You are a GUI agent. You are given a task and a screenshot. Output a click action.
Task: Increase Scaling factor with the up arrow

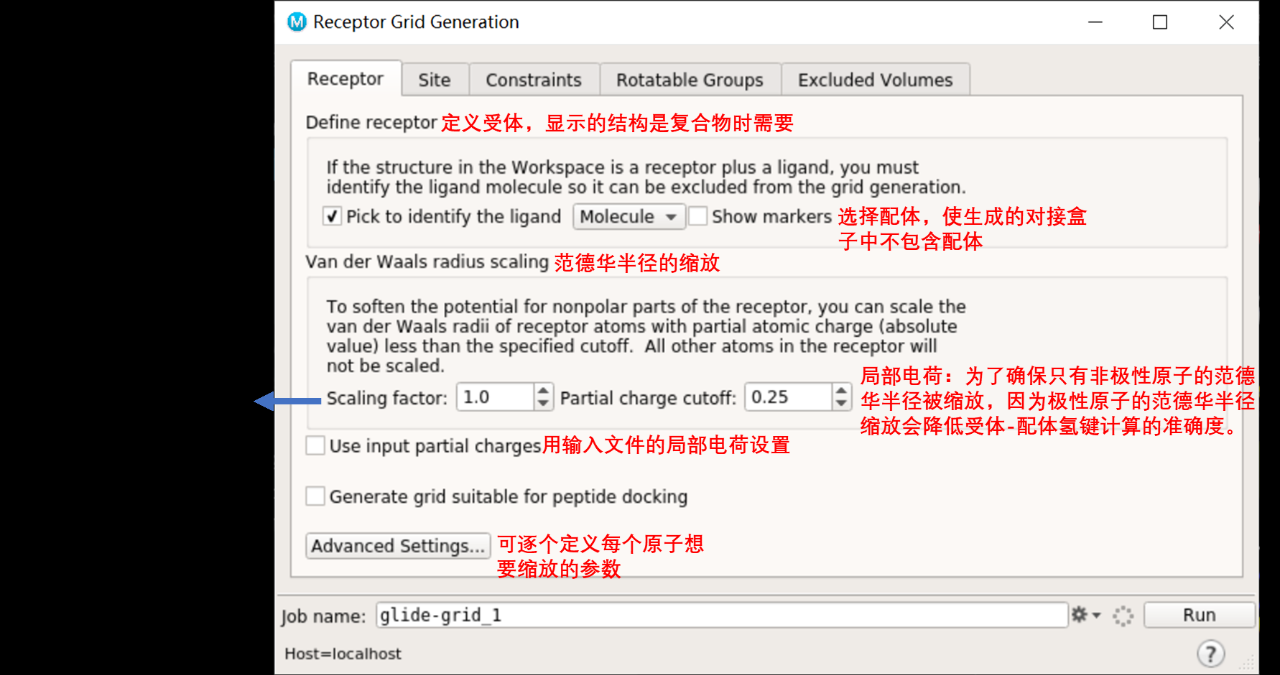click(543, 391)
